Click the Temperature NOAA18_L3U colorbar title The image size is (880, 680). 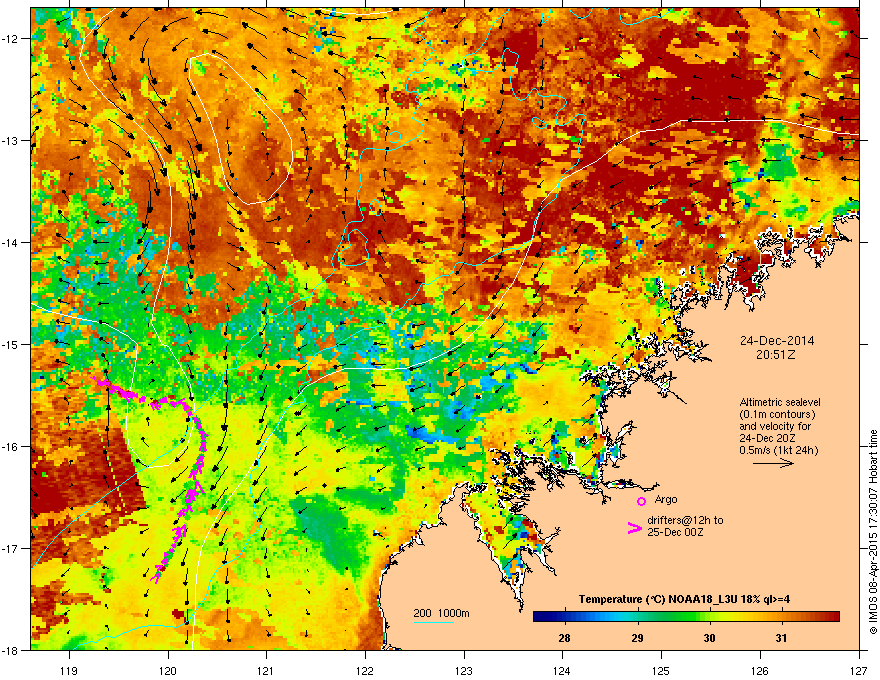click(684, 599)
